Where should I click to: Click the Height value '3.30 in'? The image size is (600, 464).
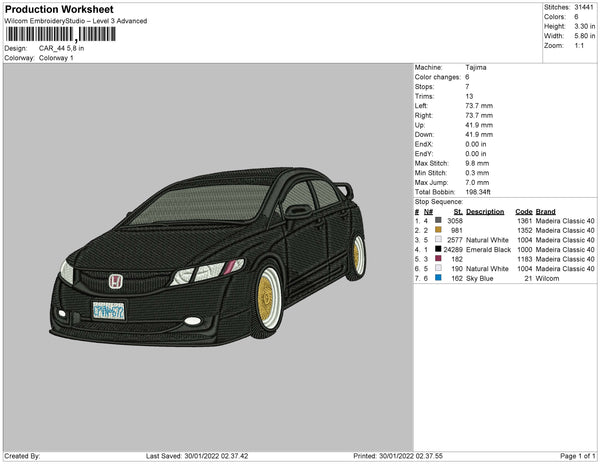click(x=584, y=26)
